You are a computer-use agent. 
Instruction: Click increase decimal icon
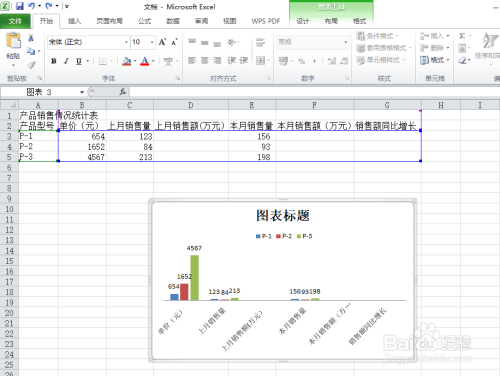click(332, 61)
